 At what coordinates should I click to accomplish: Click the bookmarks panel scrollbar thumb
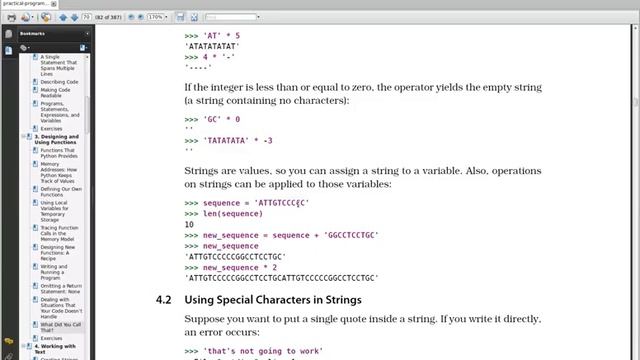[87, 116]
